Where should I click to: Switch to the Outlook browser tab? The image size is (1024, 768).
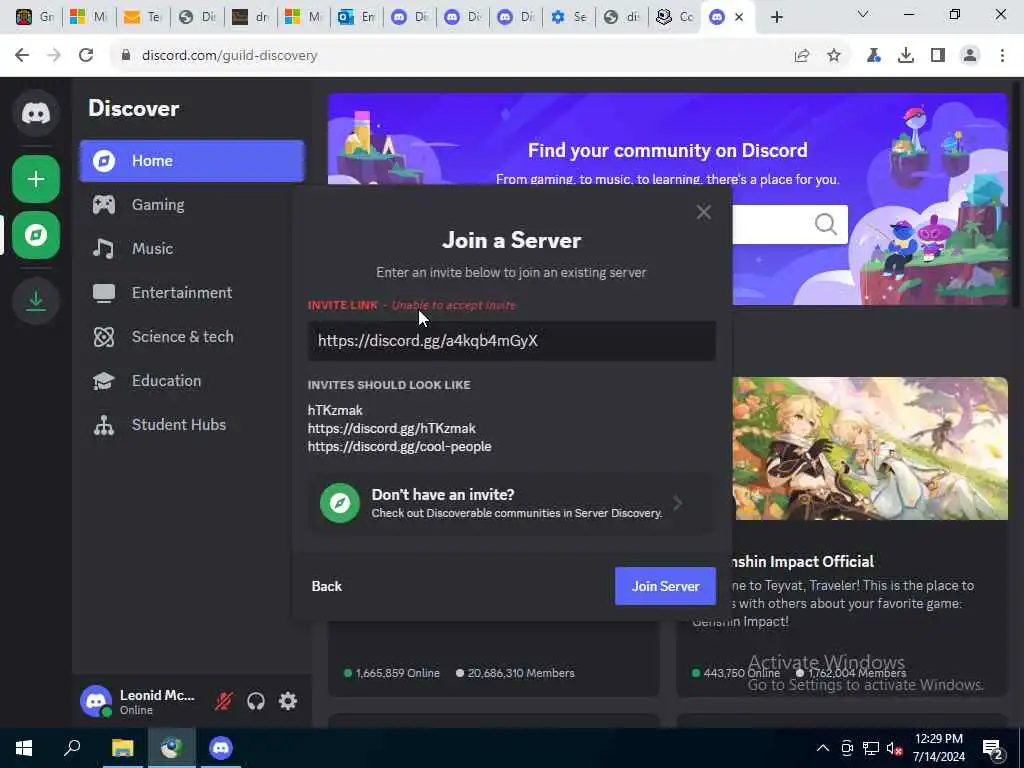[x=357, y=17]
